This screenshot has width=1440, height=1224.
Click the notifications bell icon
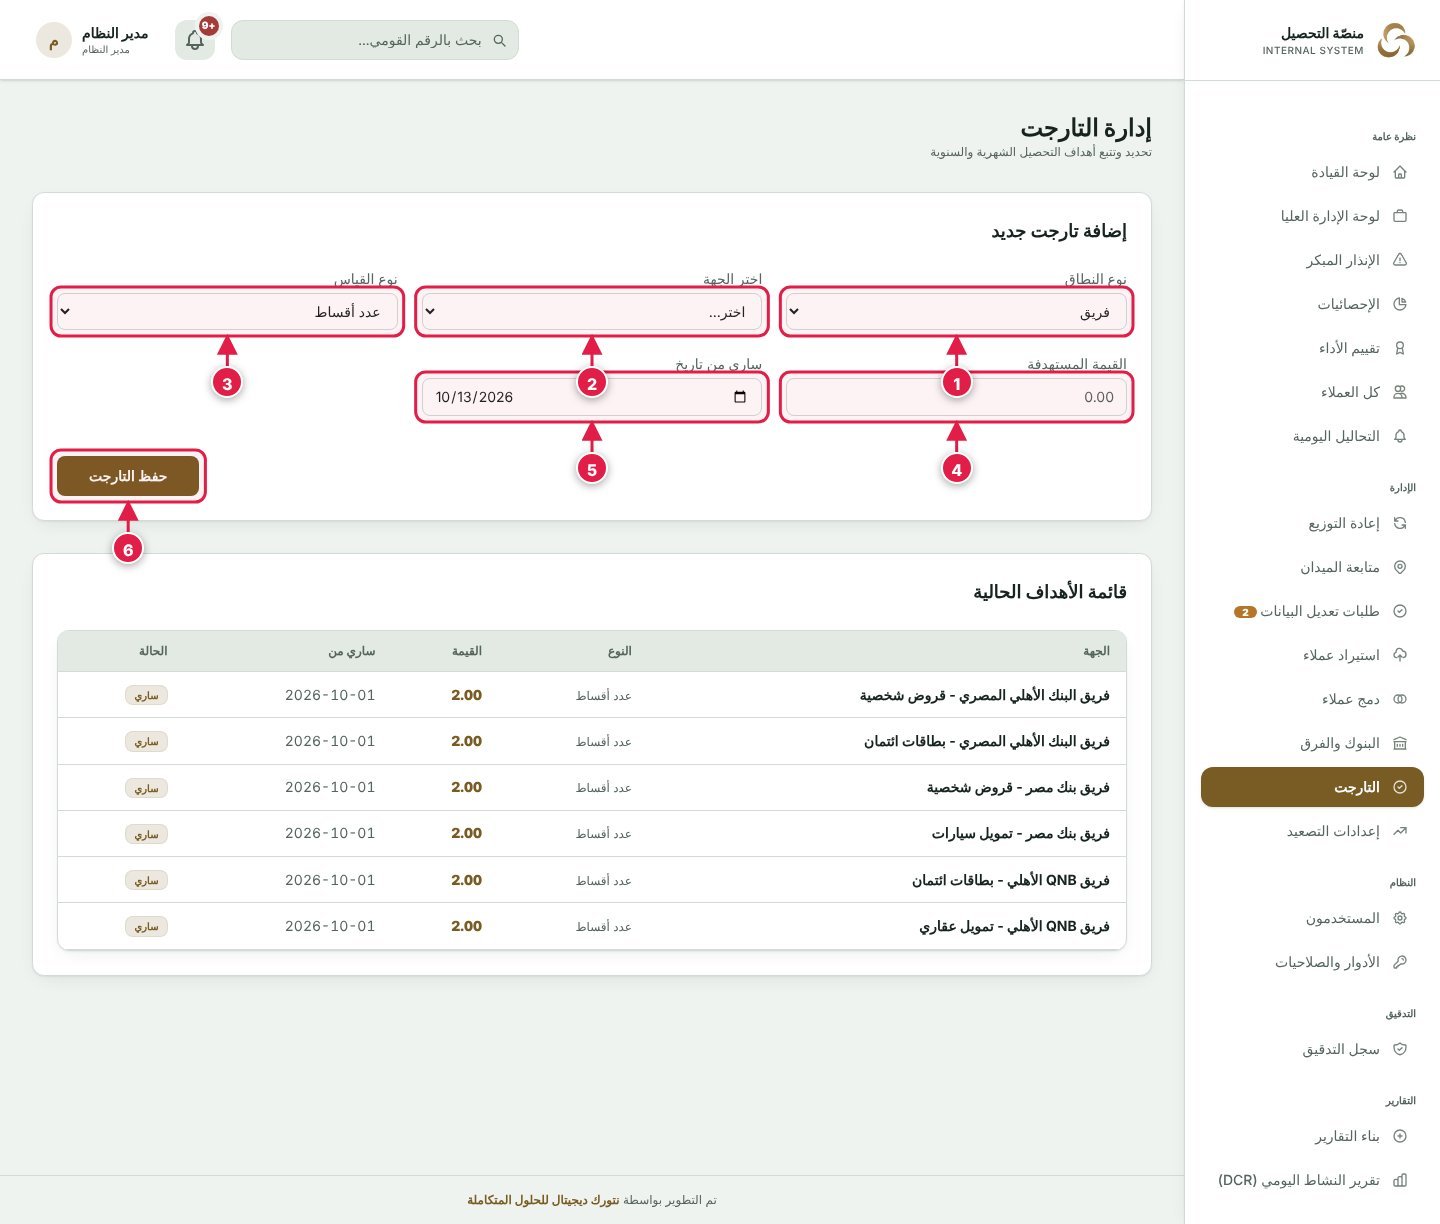click(x=195, y=40)
